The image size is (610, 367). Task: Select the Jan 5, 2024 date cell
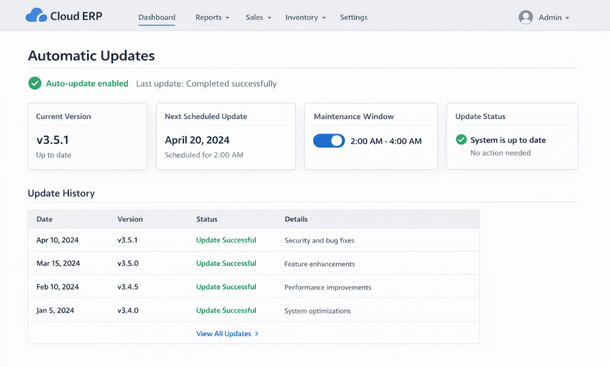[x=55, y=311]
